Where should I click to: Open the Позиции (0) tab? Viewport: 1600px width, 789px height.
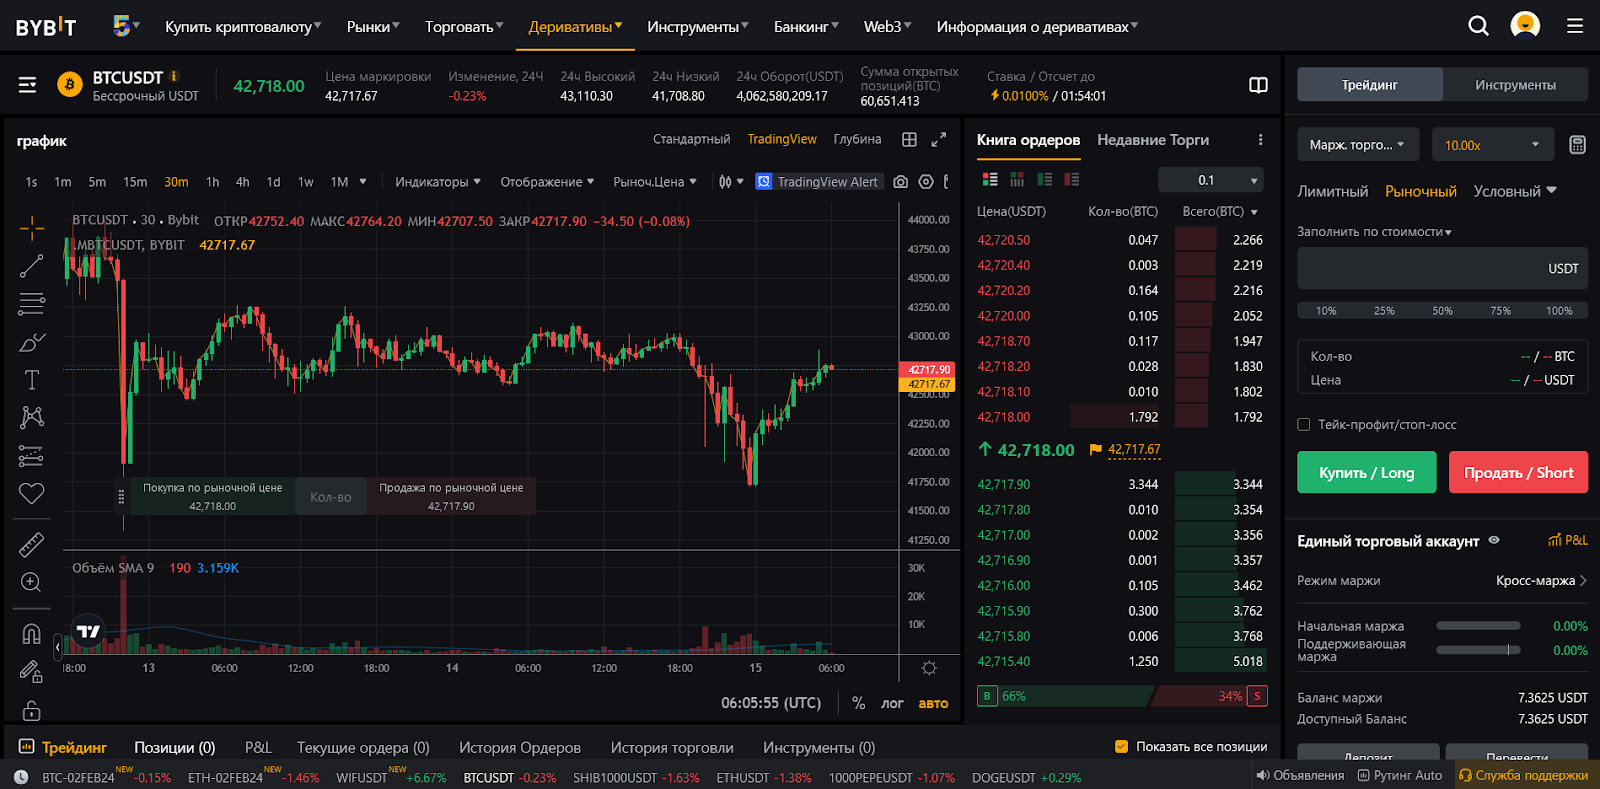pyautogui.click(x=175, y=748)
